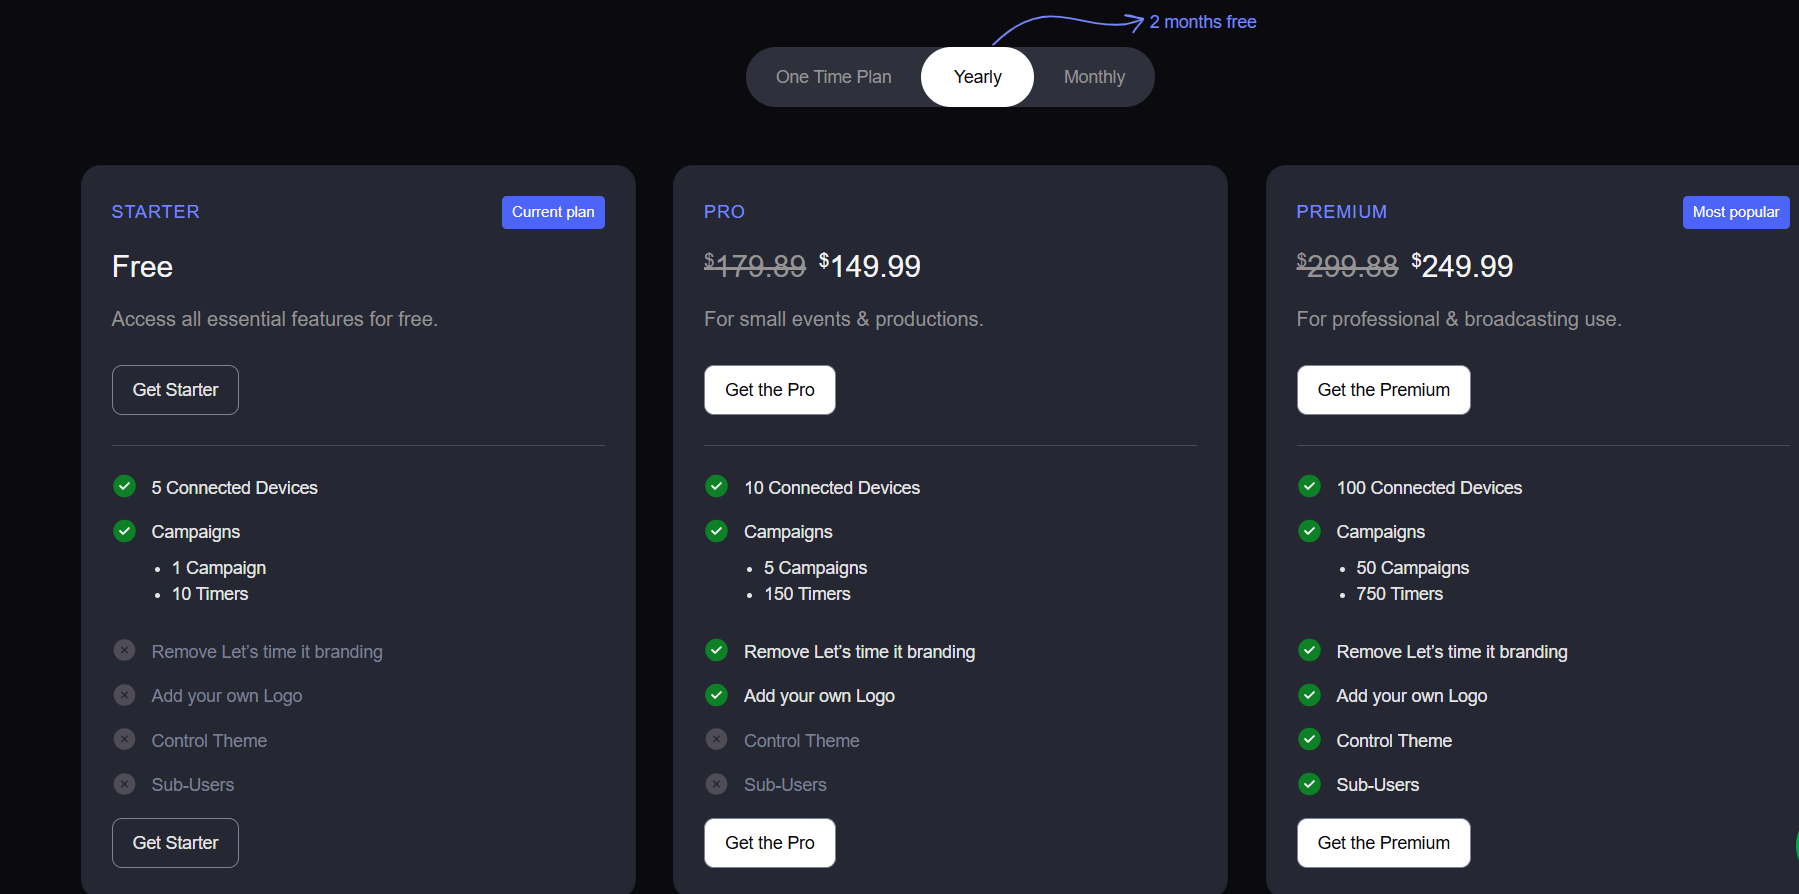
Task: Click green check beside Premium Sub-Users
Action: tap(1309, 784)
